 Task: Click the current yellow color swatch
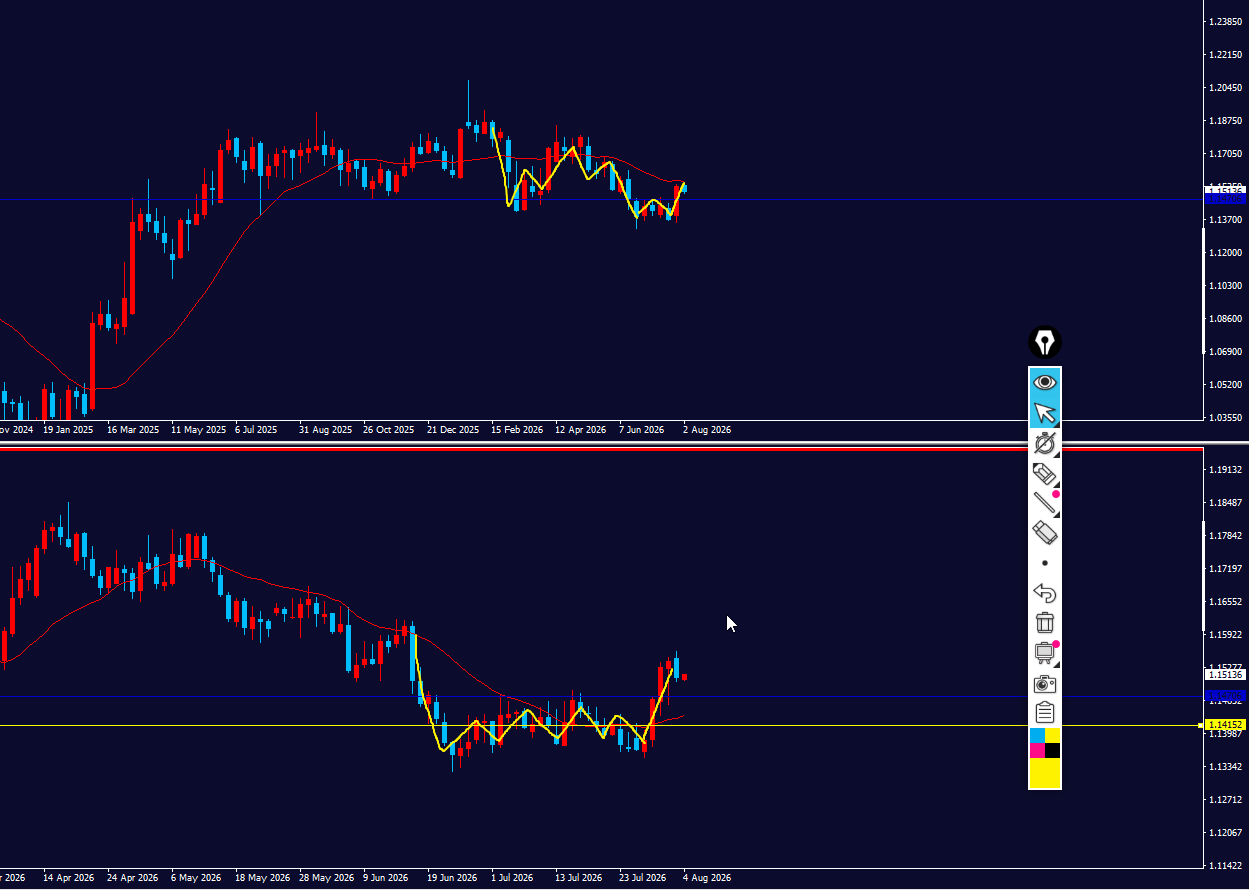(x=1045, y=773)
